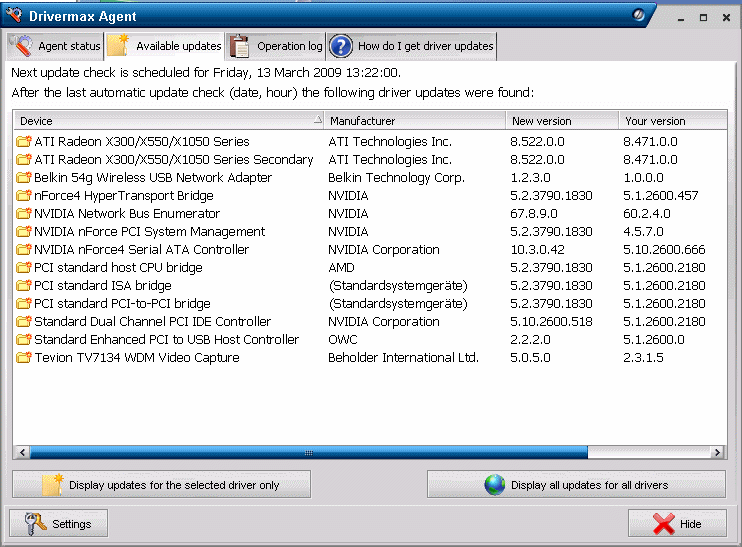Sort list by Manufacturer column header
This screenshot has width=742, height=547.
pos(415,121)
